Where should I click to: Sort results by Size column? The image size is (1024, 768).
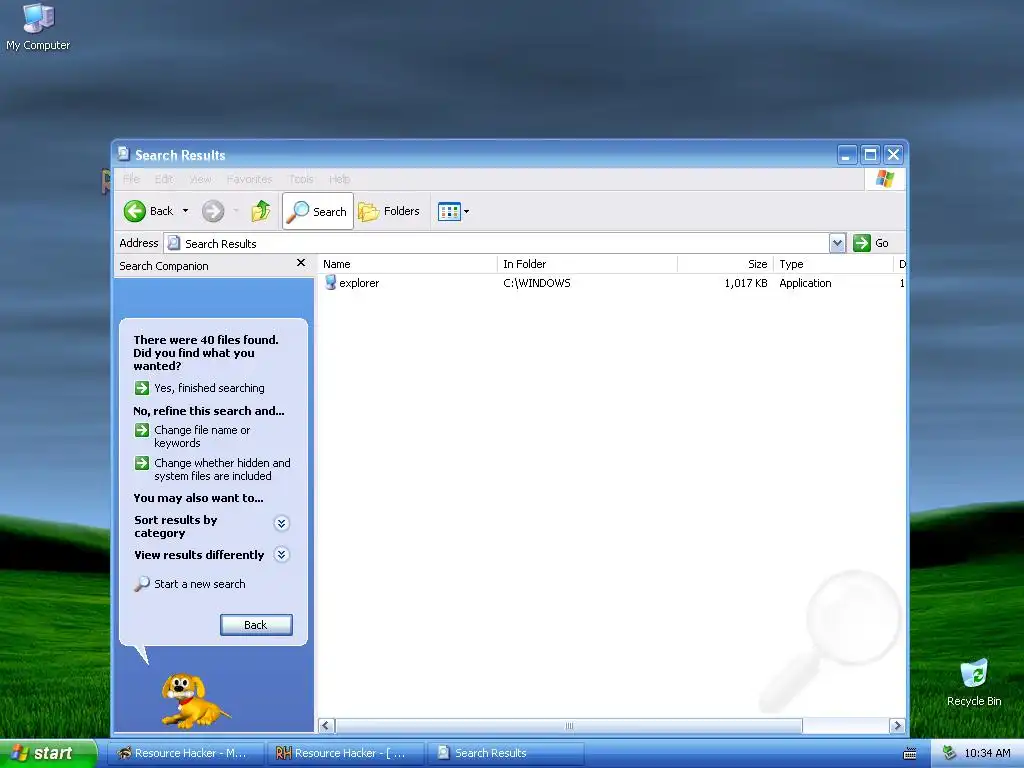click(726, 264)
